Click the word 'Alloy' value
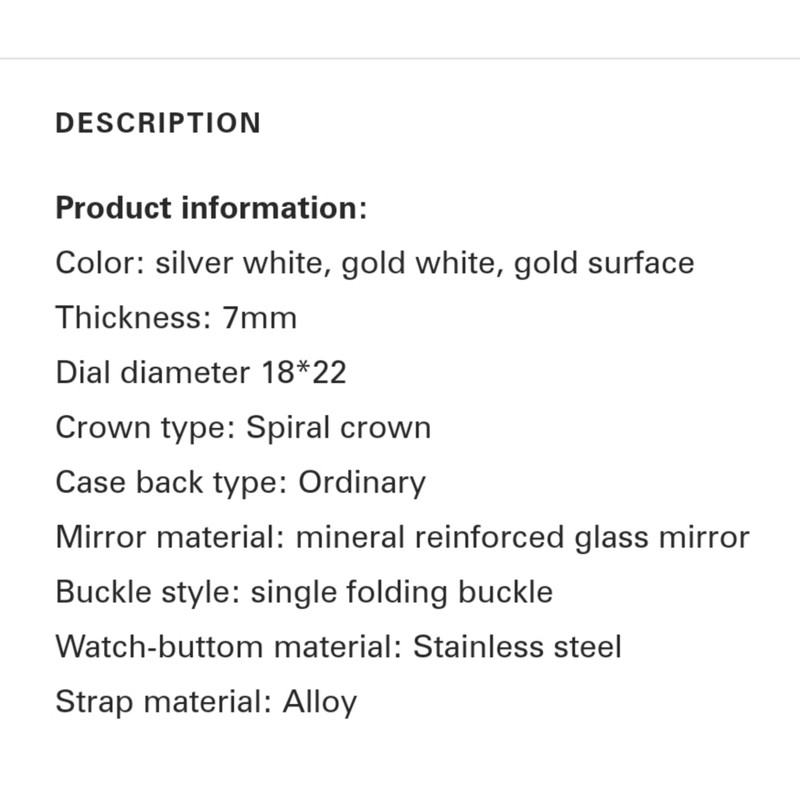 point(320,703)
